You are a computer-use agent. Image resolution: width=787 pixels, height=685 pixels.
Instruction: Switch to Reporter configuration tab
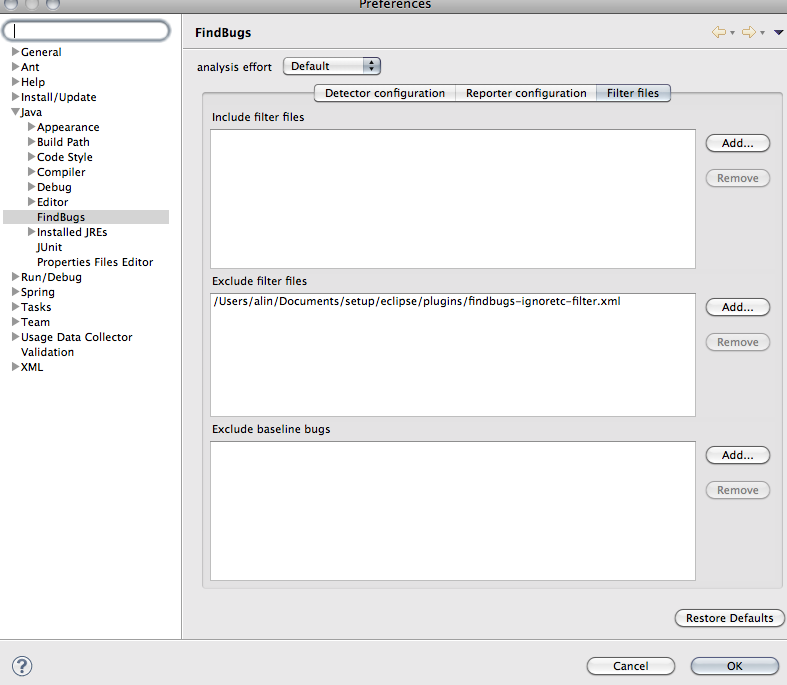(526, 93)
